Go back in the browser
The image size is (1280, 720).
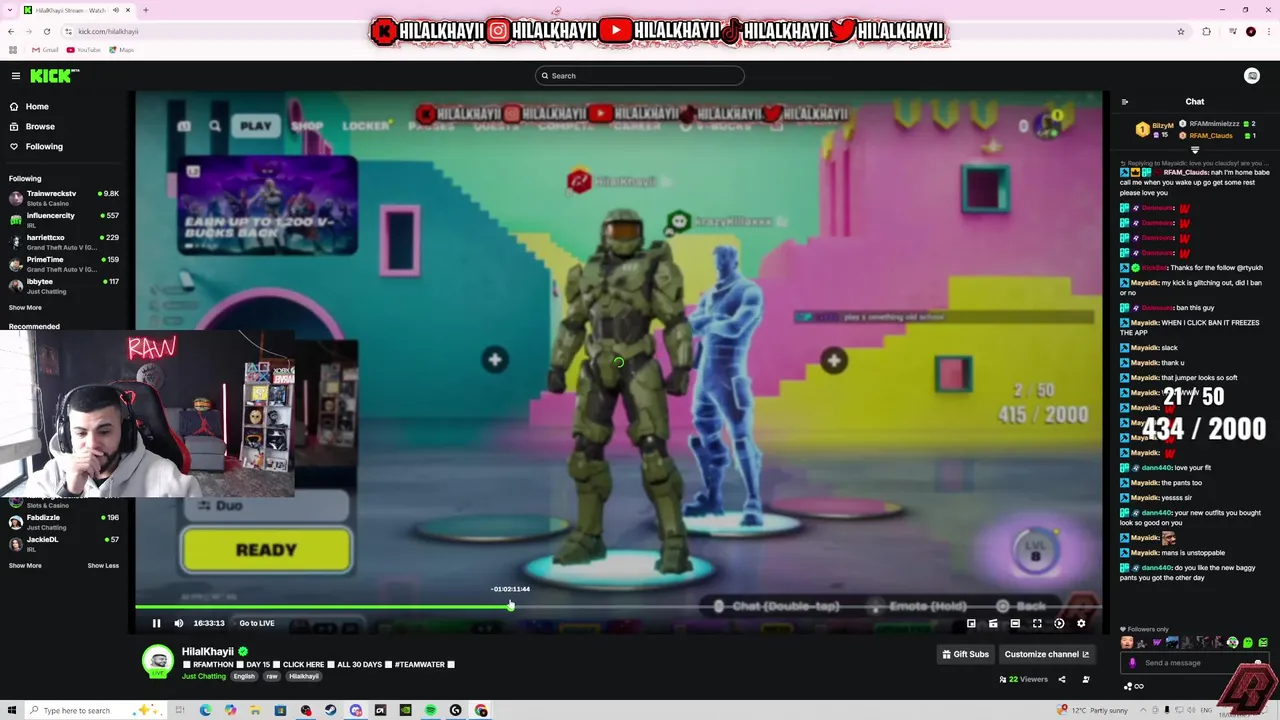pyautogui.click(x=11, y=31)
